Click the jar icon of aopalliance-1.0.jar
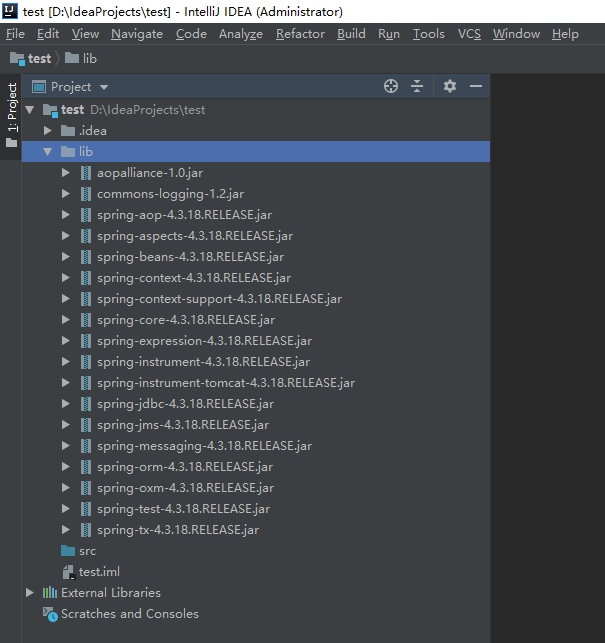This screenshot has width=605, height=643. click(86, 173)
